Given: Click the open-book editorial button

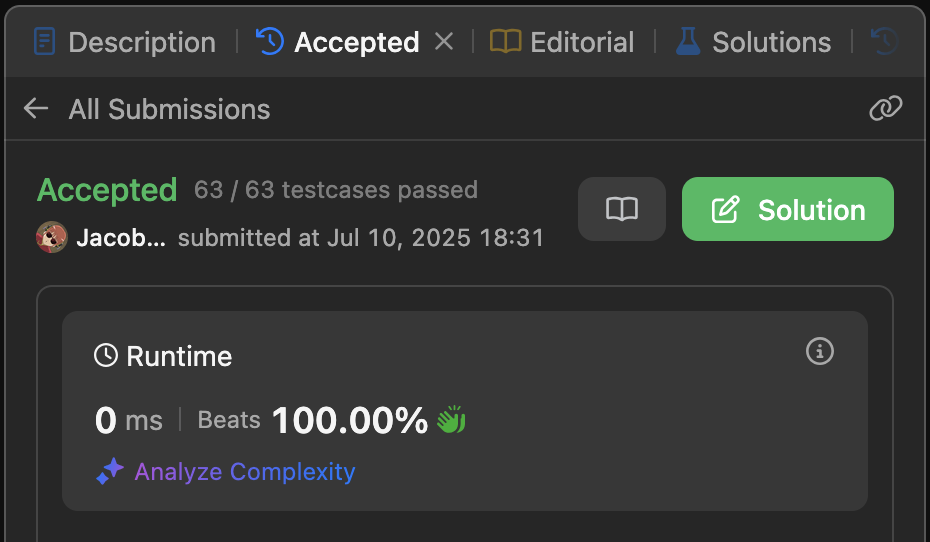Looking at the screenshot, I should click(x=622, y=209).
